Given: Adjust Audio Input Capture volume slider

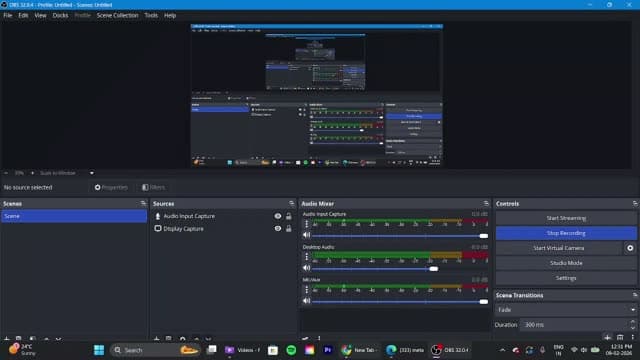Looking at the screenshot, I should (x=400, y=236).
